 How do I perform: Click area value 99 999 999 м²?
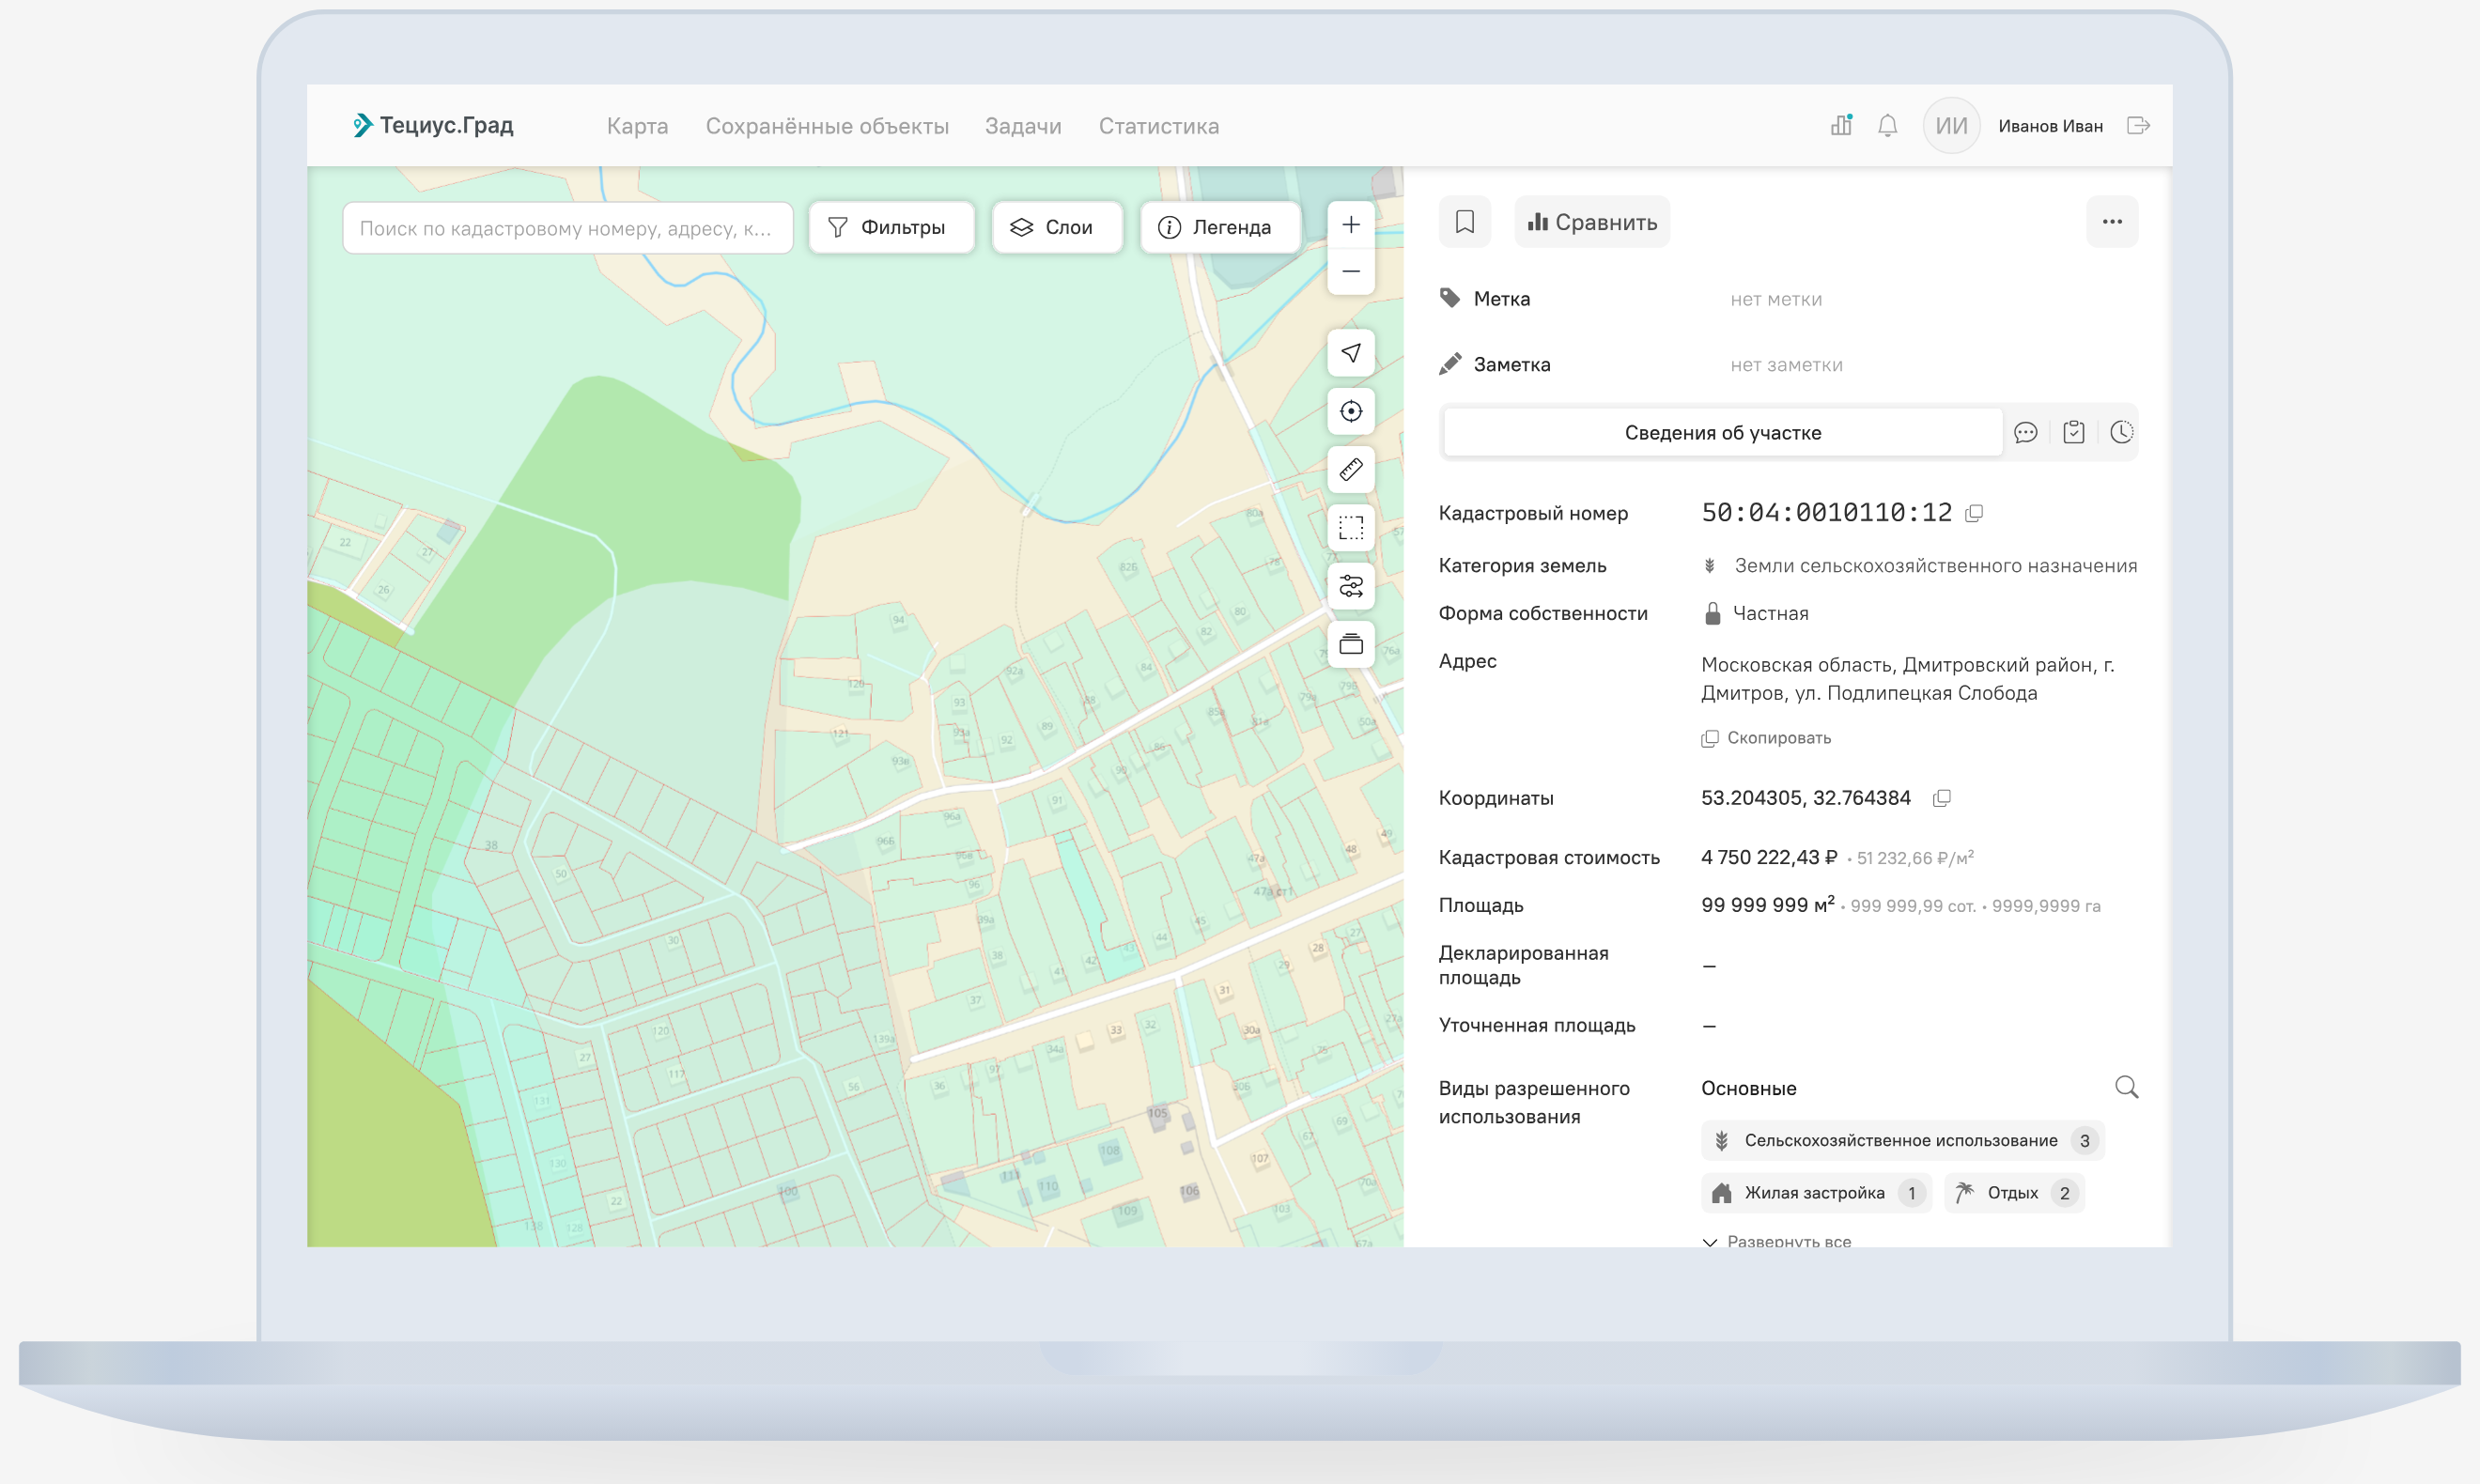tap(1768, 905)
